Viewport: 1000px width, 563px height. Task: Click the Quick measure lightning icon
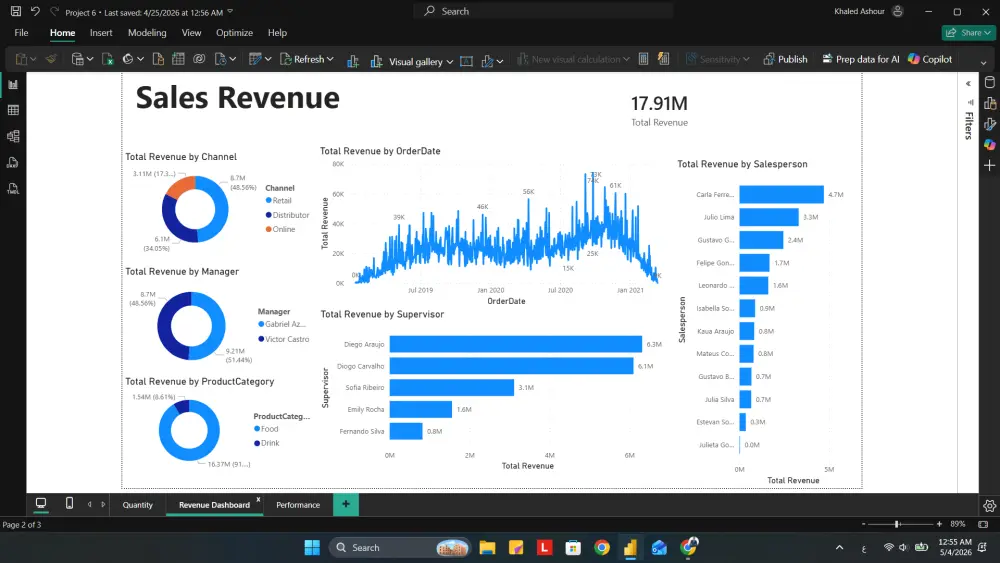(663, 59)
